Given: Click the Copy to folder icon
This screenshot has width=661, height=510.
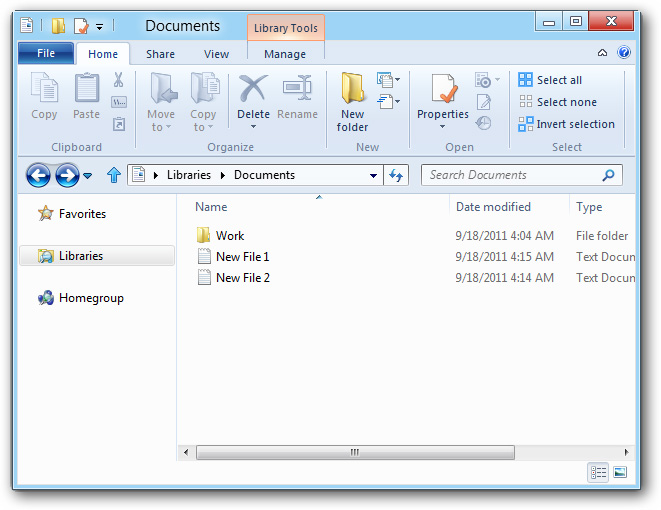Looking at the screenshot, I should [x=204, y=88].
